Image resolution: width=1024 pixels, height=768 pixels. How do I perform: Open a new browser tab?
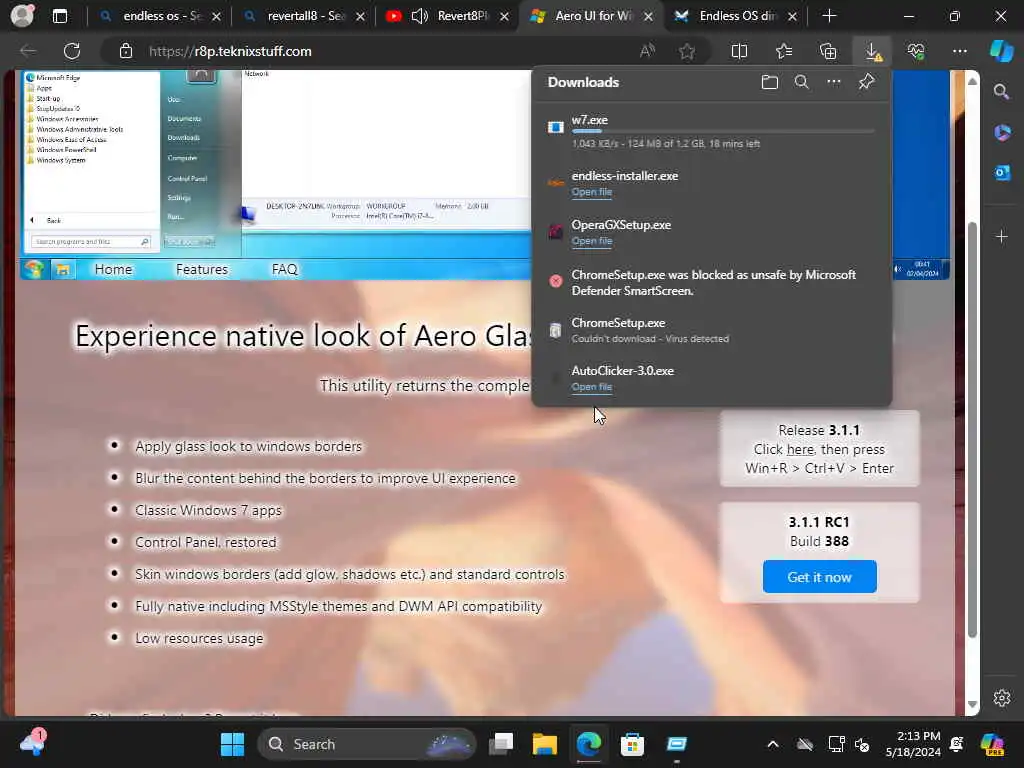coord(829,16)
